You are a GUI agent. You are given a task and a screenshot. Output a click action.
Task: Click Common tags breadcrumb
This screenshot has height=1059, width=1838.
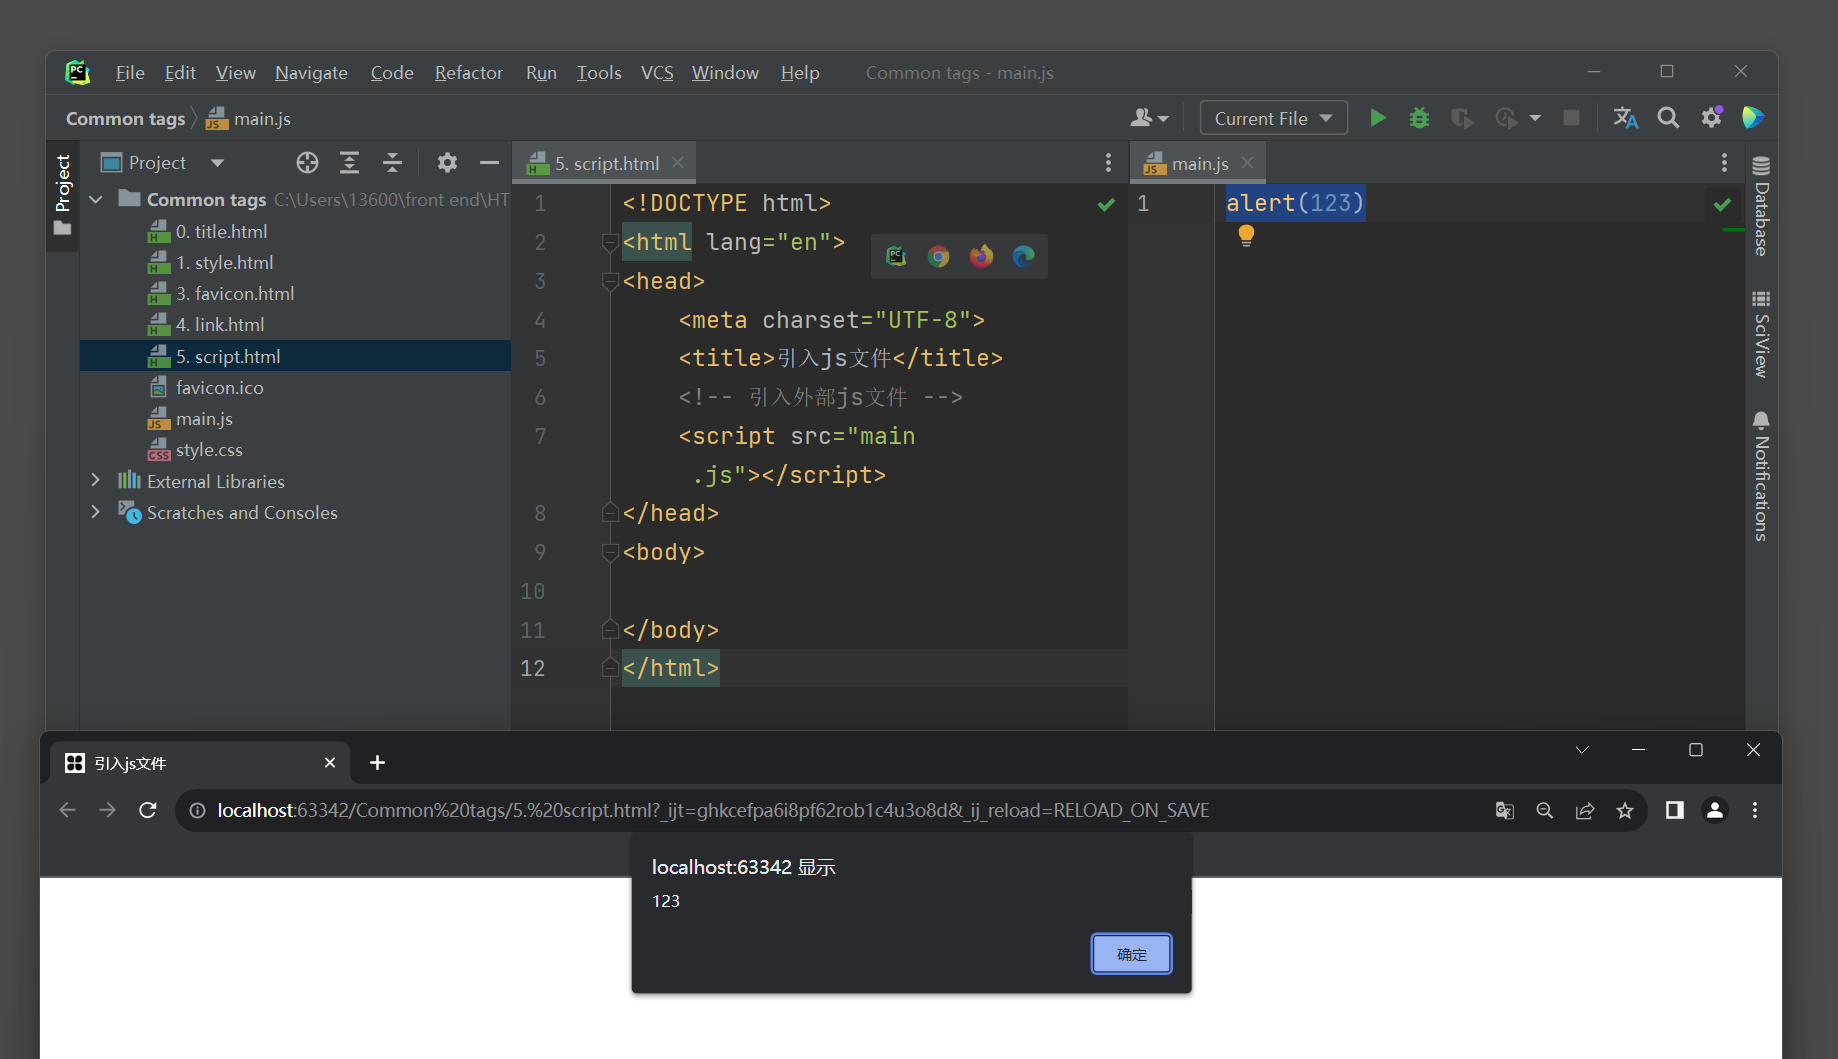[126, 119]
